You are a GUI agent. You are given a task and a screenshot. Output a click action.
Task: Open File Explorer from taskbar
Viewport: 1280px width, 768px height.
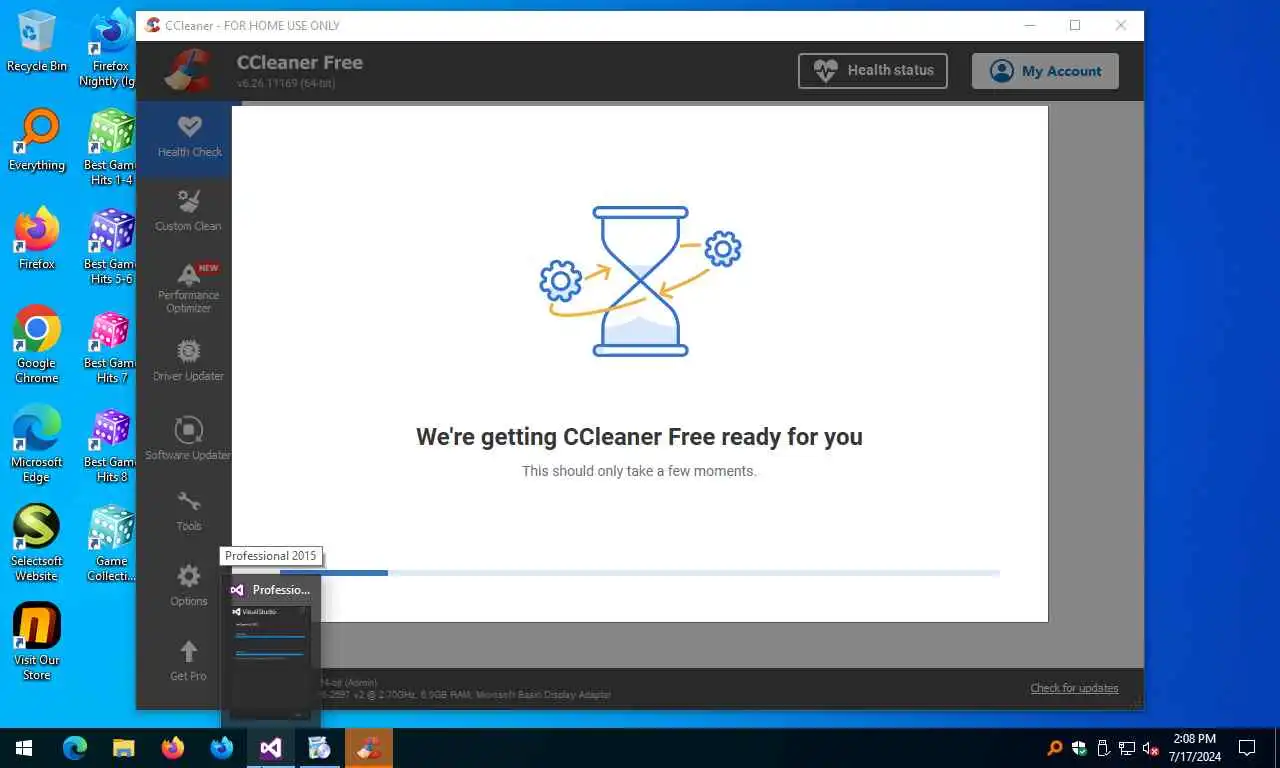click(123, 748)
